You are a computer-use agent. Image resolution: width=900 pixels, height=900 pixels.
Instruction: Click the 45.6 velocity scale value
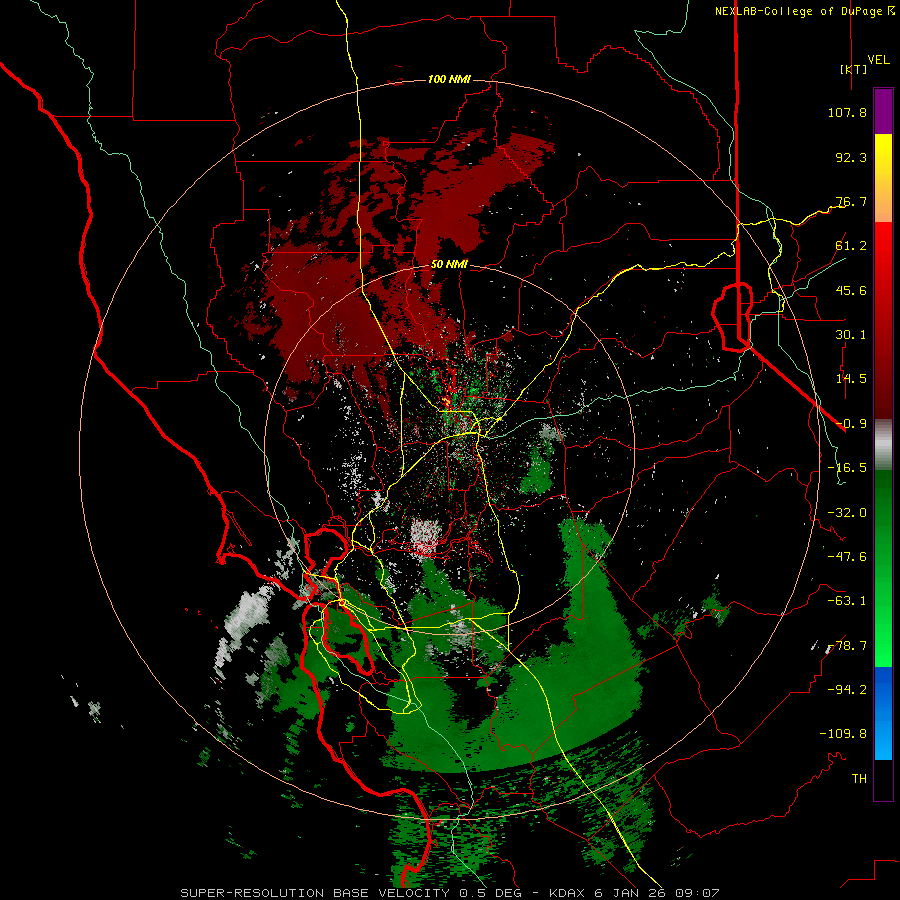pos(851,290)
